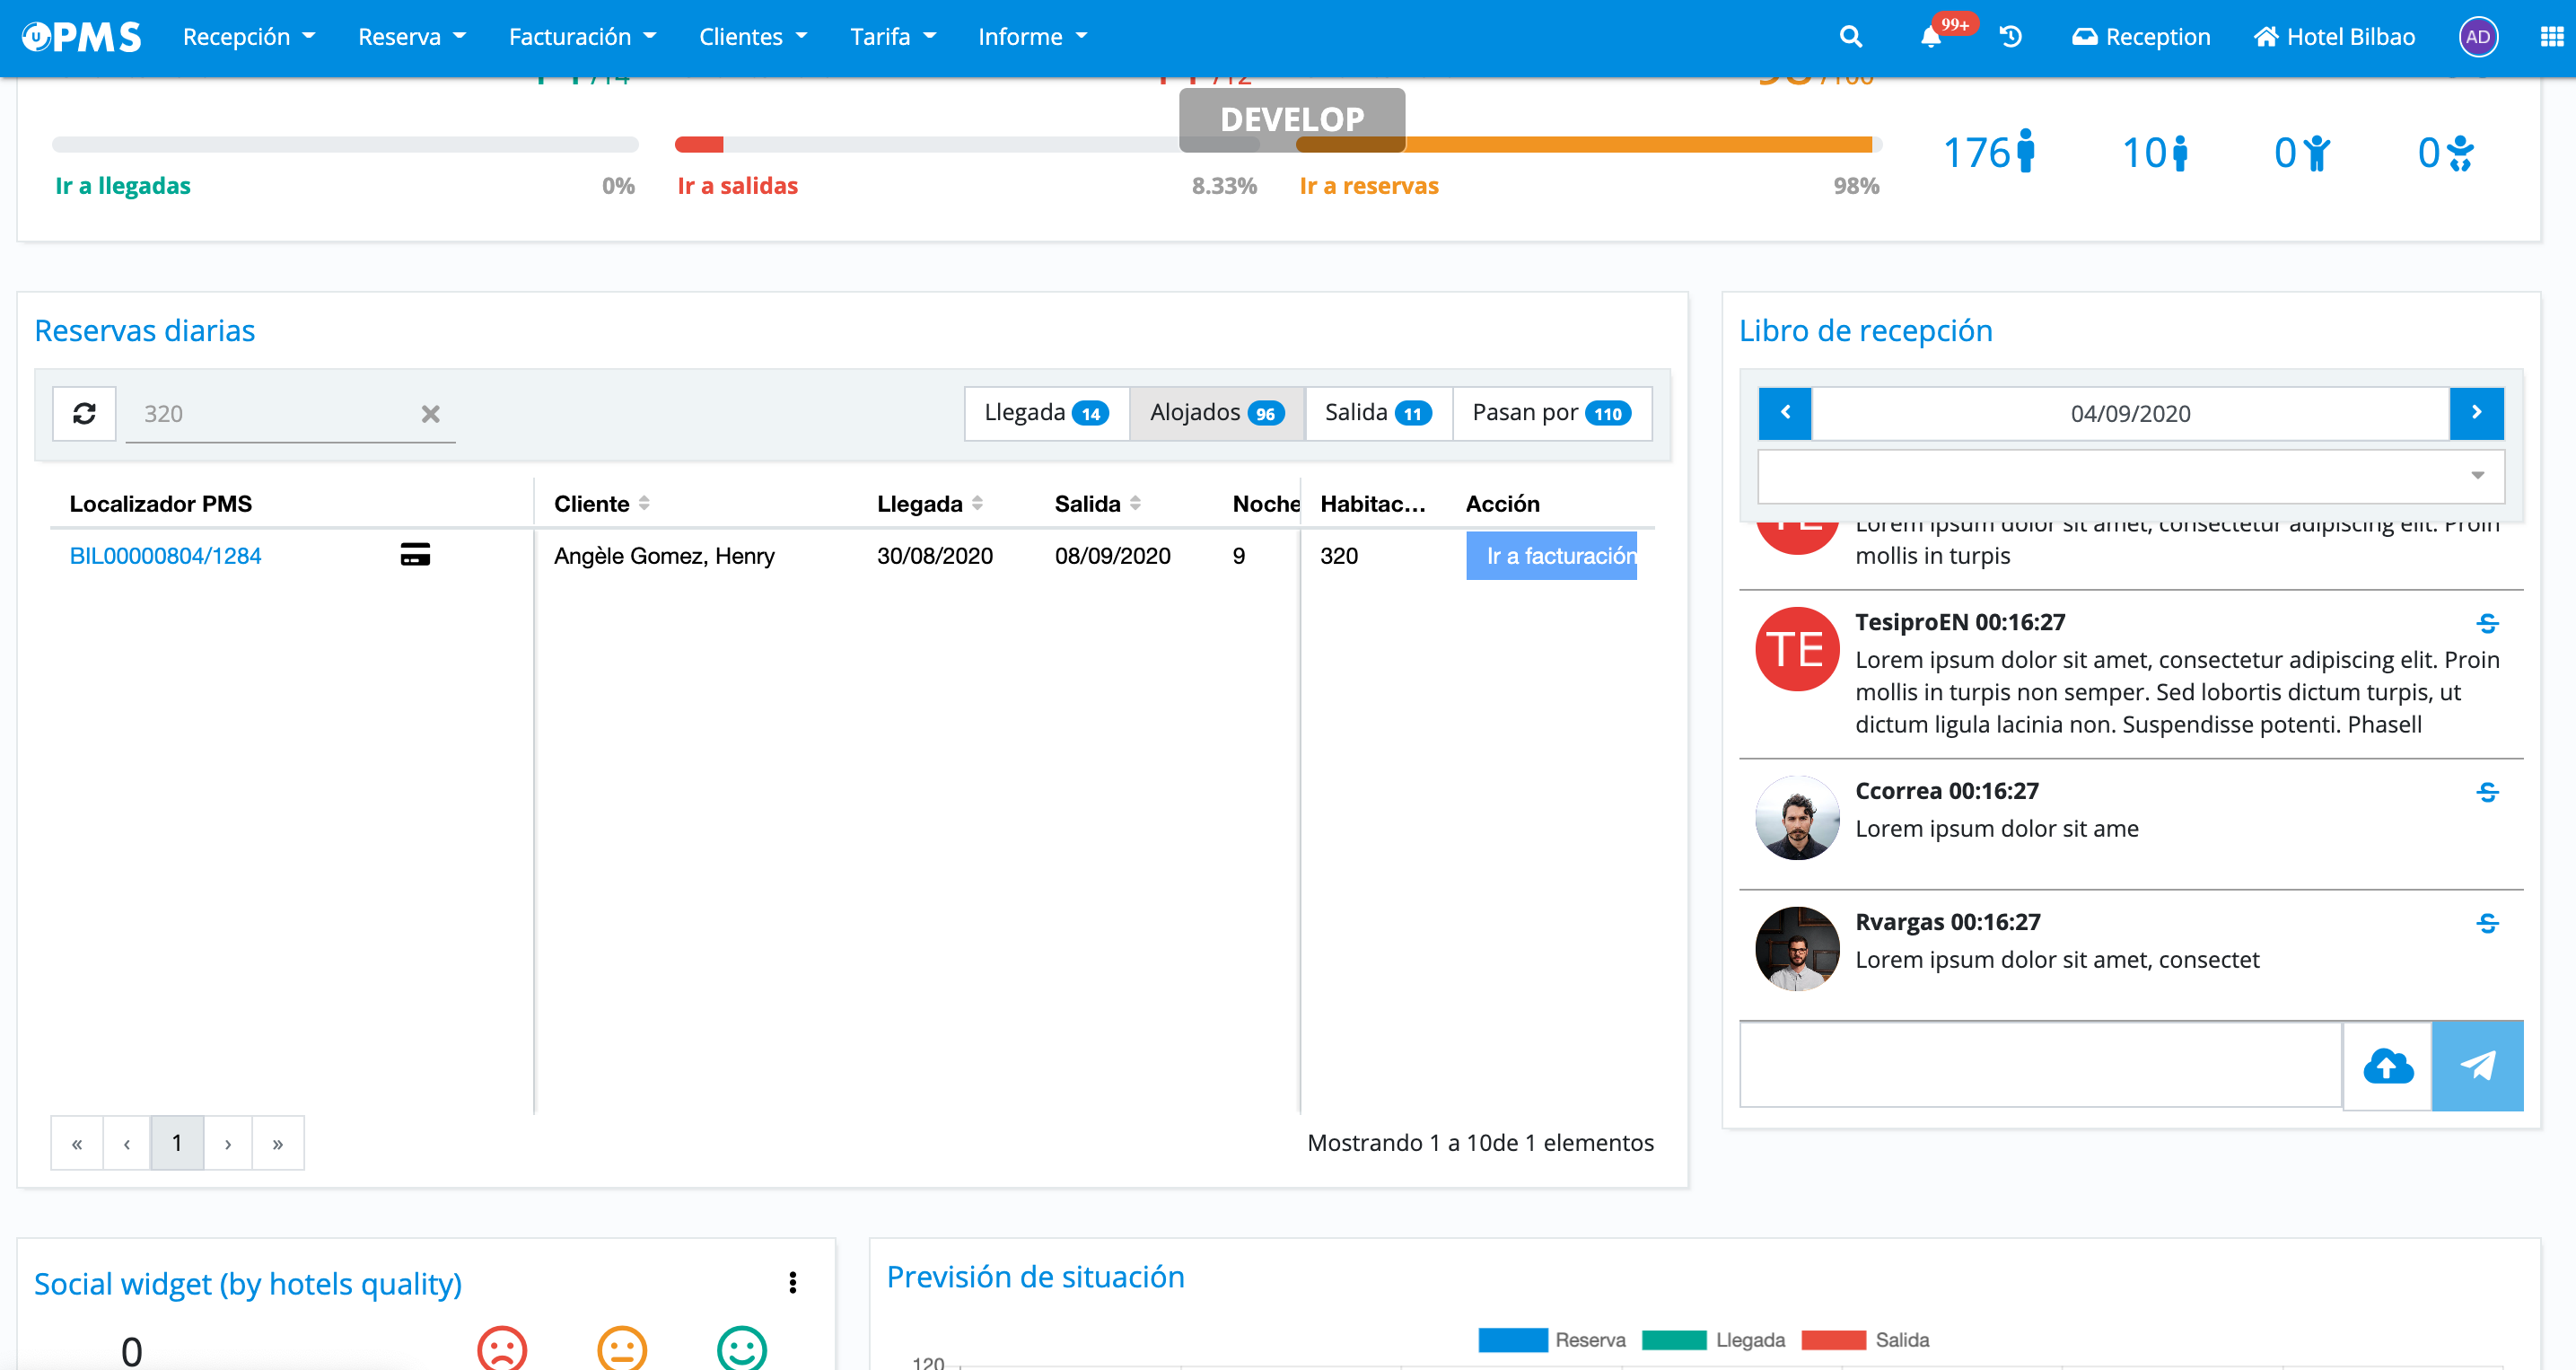The height and width of the screenshot is (1370, 2576).
Task: Toggle Reserva series in chart legend
Action: [x=1552, y=1340]
